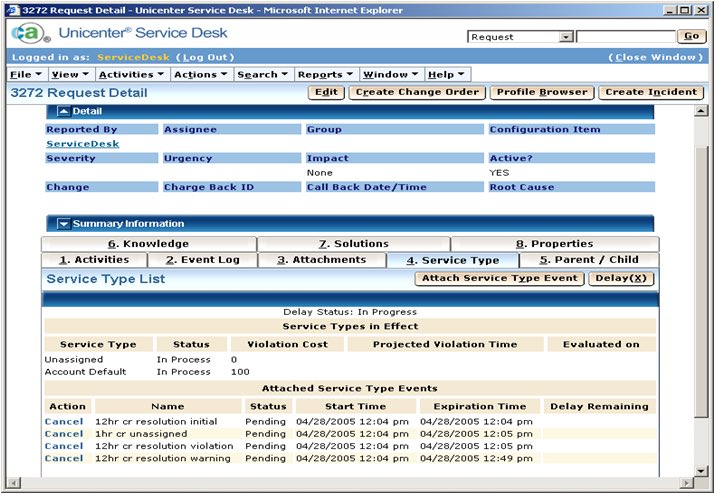Image resolution: width=715 pixels, height=494 pixels.
Task: Click the Impact value 'None'
Action: tap(320, 173)
